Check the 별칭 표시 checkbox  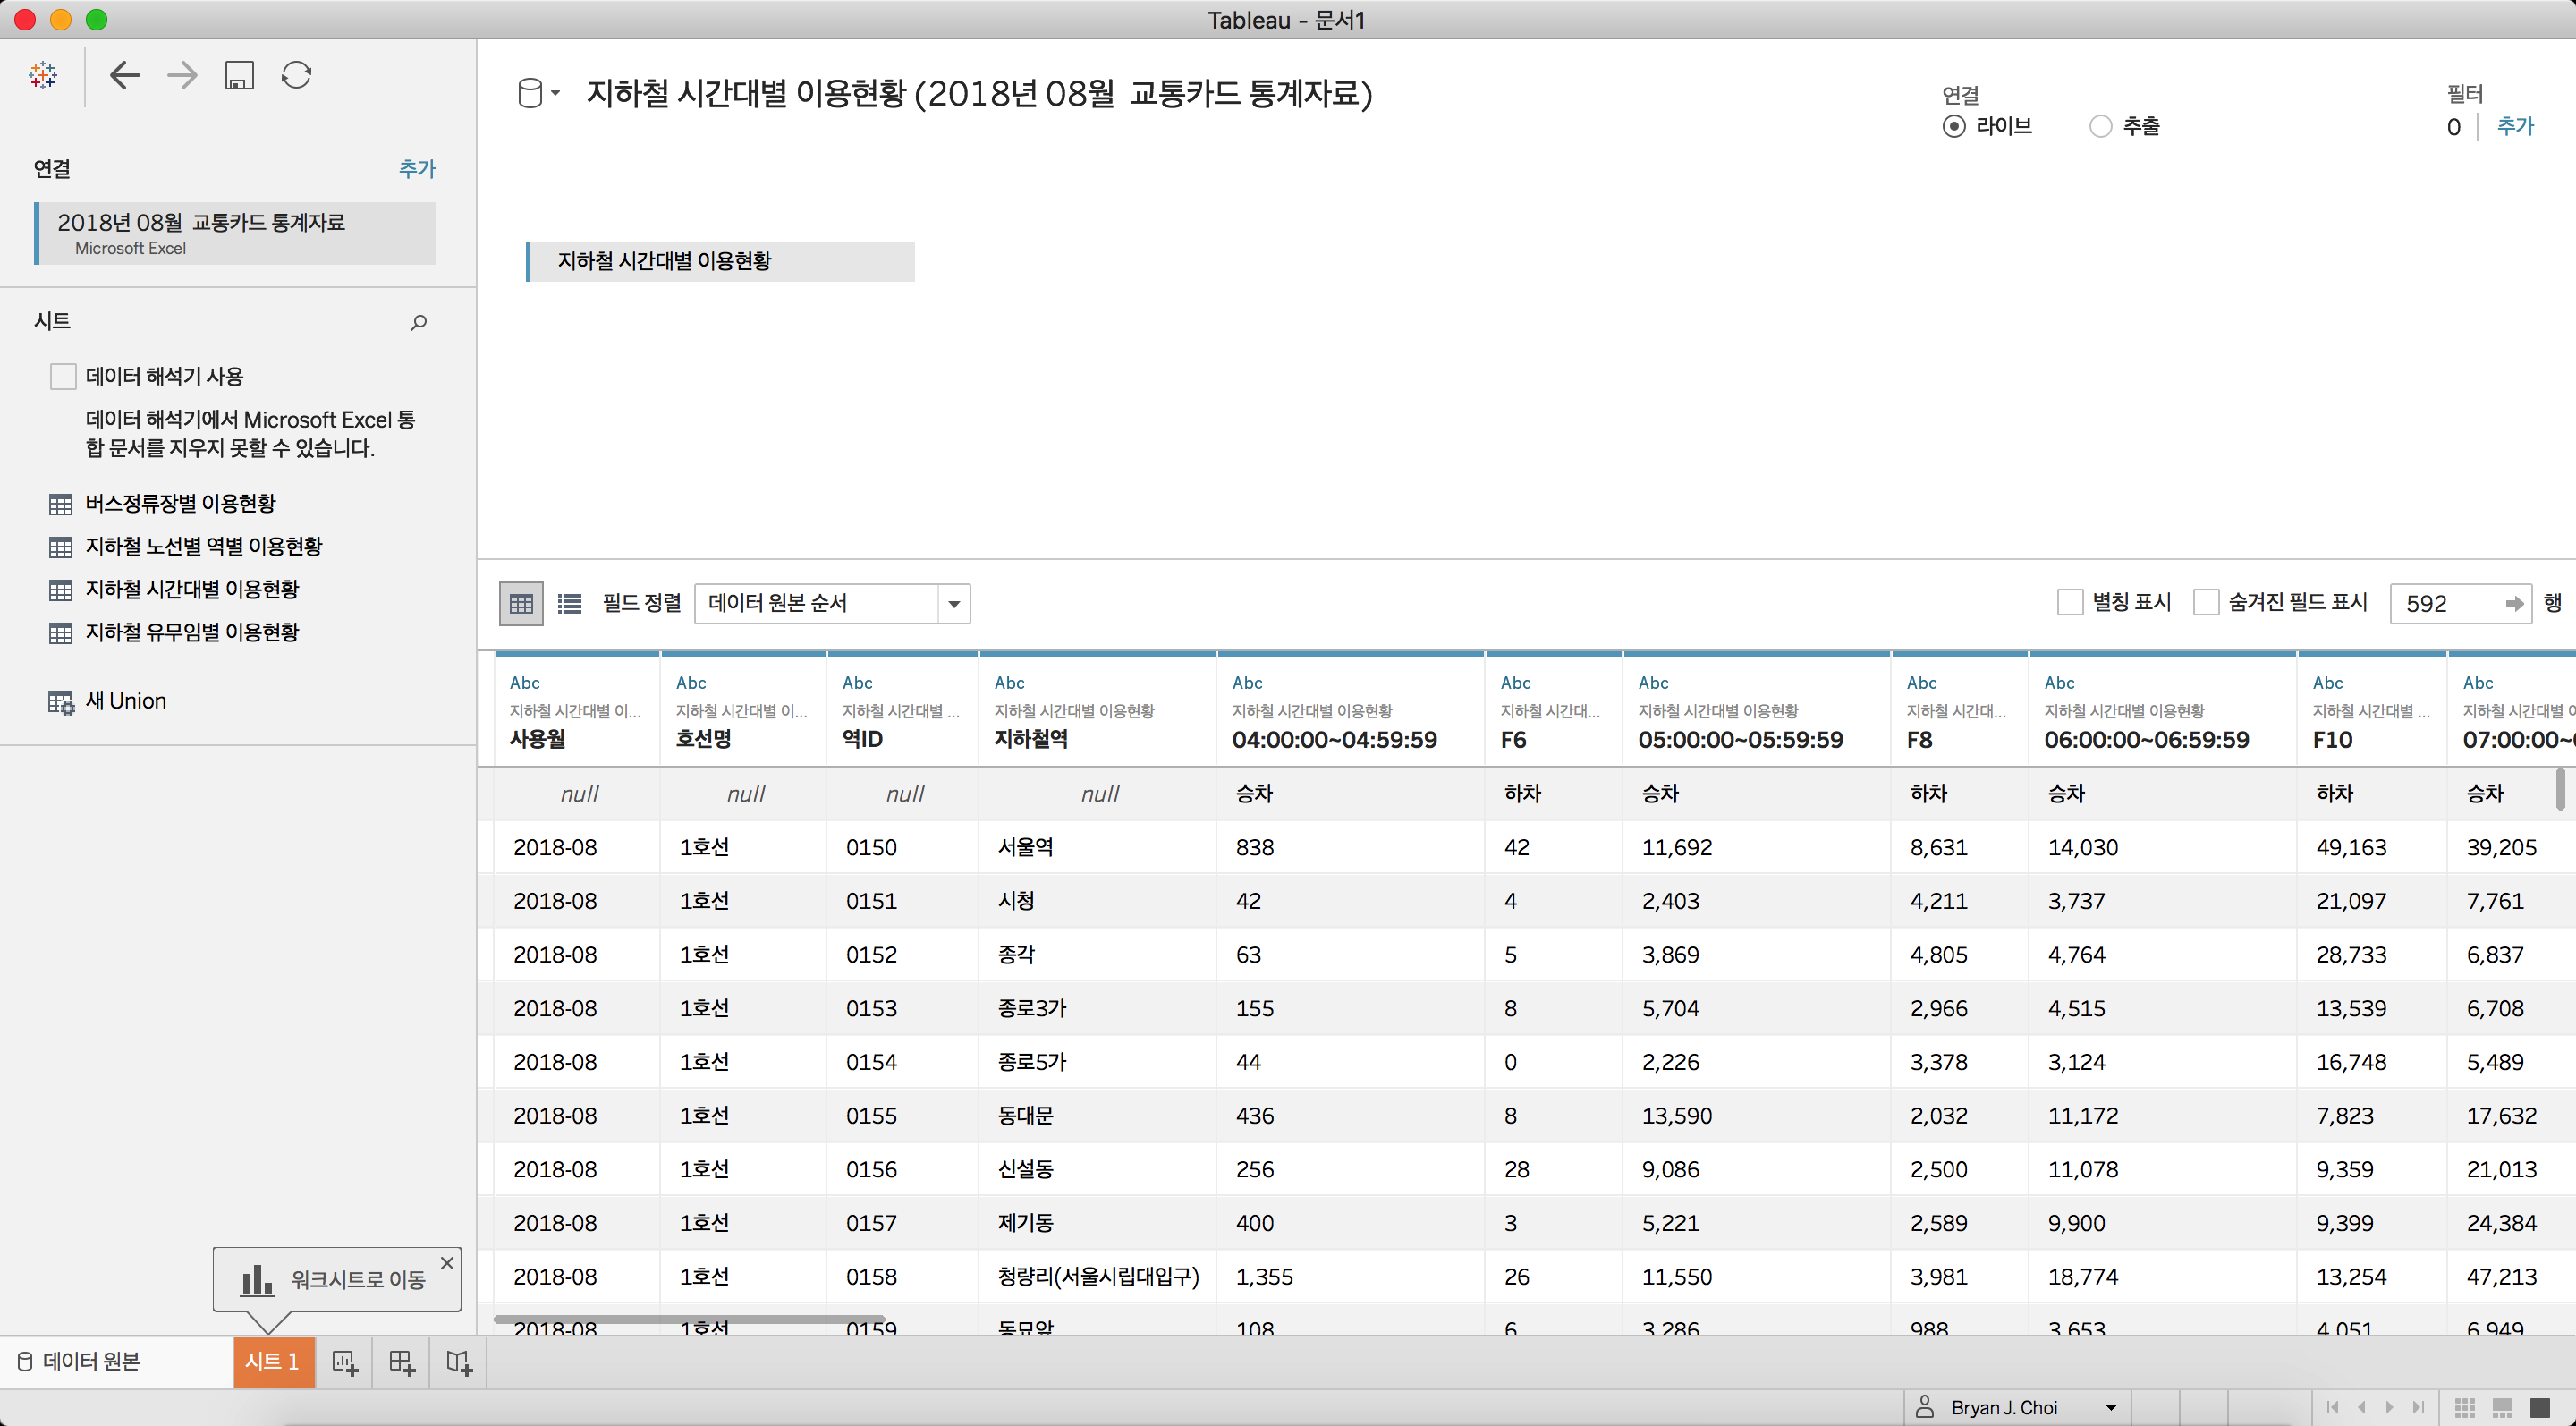pyautogui.click(x=2070, y=603)
